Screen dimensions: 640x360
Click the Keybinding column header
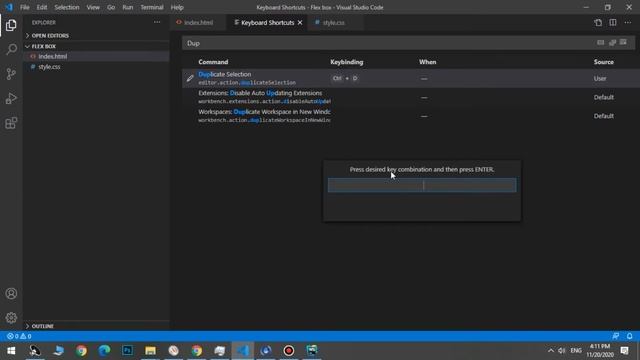(347, 62)
